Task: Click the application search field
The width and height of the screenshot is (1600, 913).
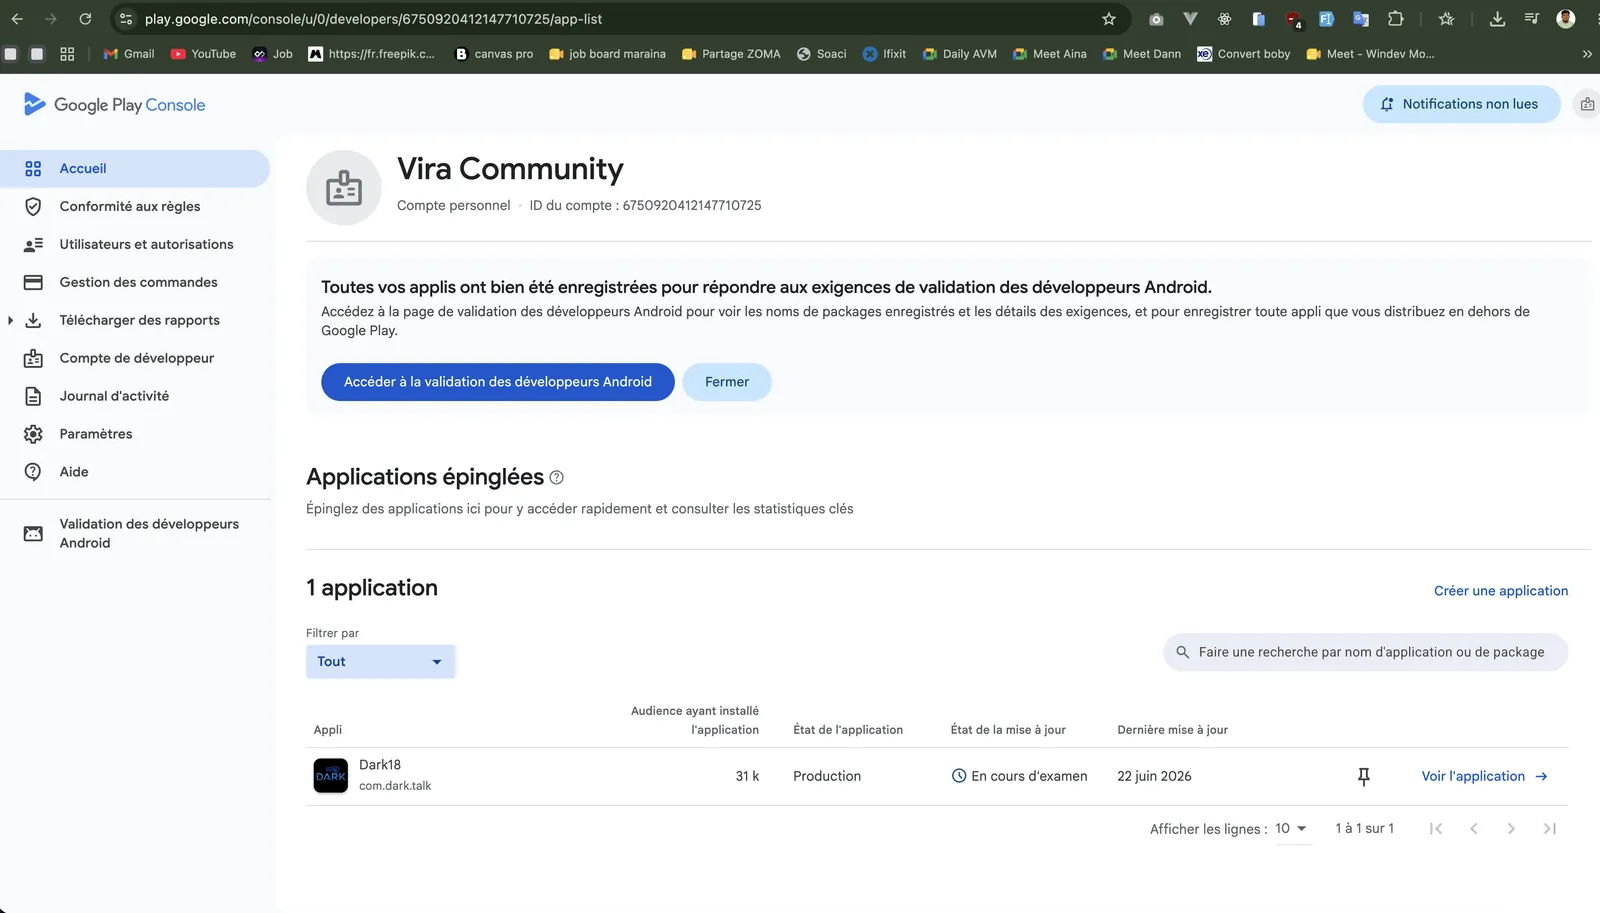Action: click(x=1366, y=652)
